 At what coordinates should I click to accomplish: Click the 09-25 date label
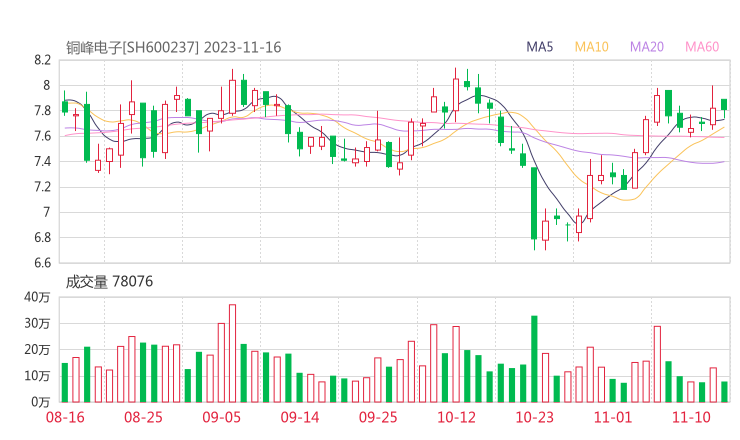click(378, 416)
